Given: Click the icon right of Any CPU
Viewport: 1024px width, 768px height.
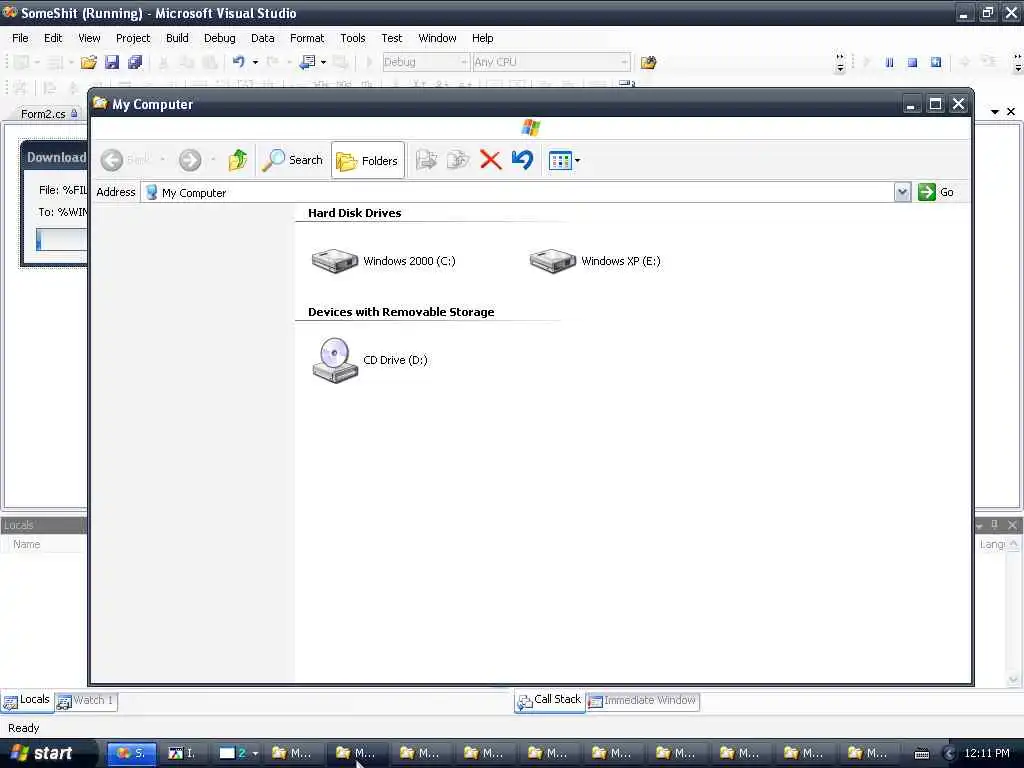Looking at the screenshot, I should click(x=648, y=63).
